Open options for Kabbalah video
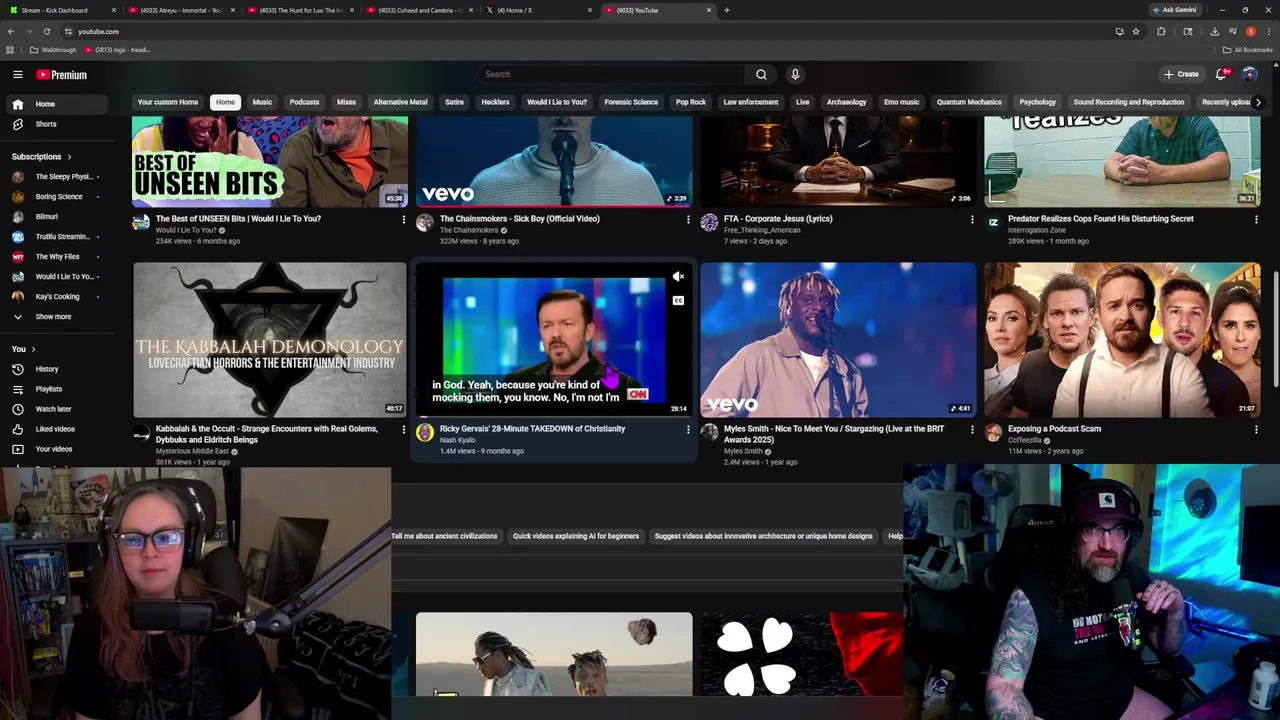The height and width of the screenshot is (720, 1280). tap(404, 429)
